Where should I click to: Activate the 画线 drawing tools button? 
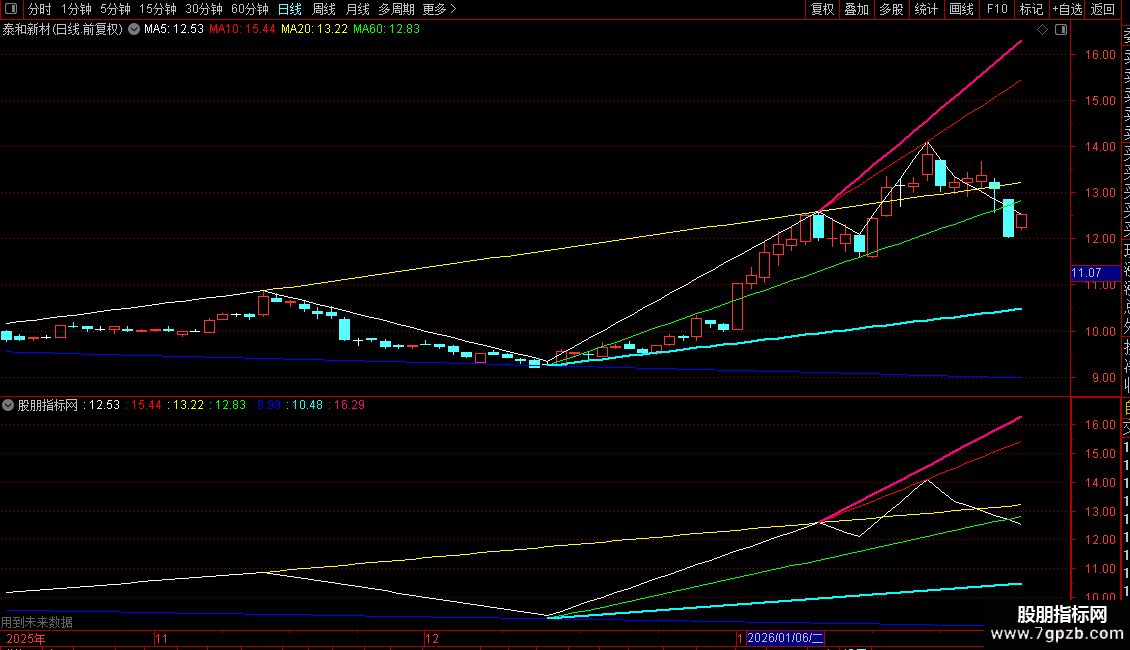(961, 9)
